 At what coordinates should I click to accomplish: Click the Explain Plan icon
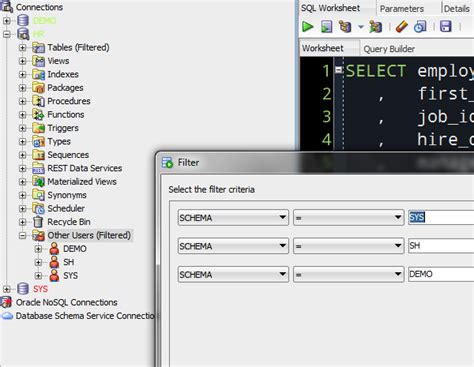pos(345,27)
